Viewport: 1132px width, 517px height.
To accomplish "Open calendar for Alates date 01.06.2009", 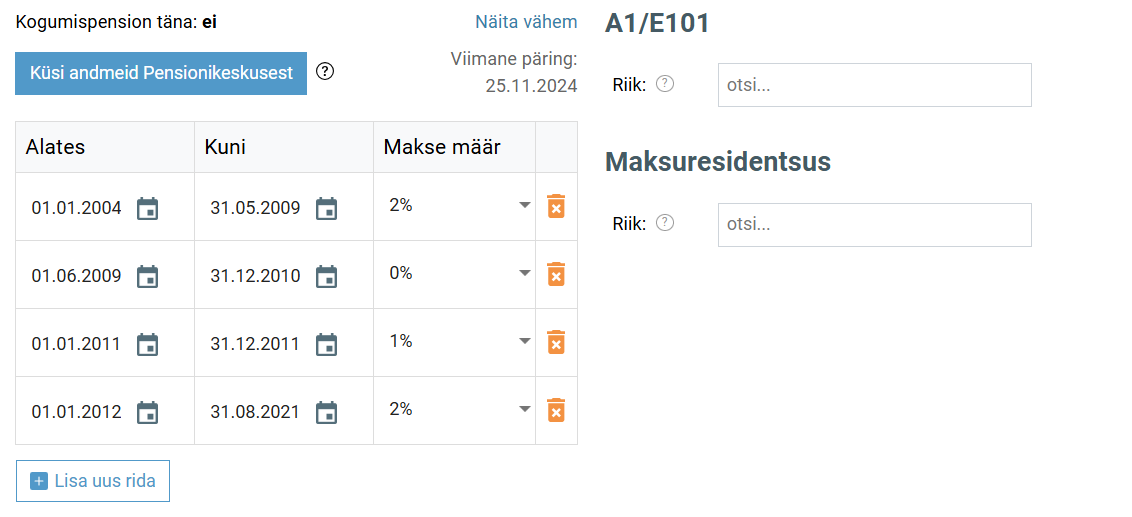I will [x=148, y=276].
